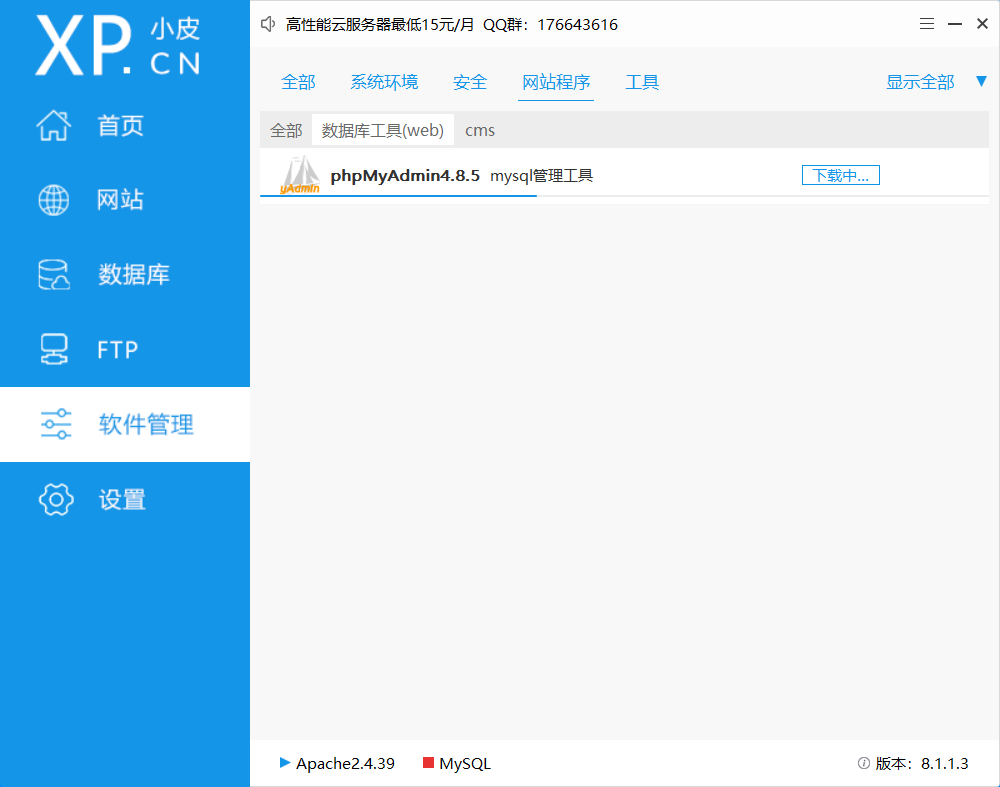Switch to the top-level 全部 category tab
Image resolution: width=1000 pixels, height=787 pixels.
[x=298, y=82]
